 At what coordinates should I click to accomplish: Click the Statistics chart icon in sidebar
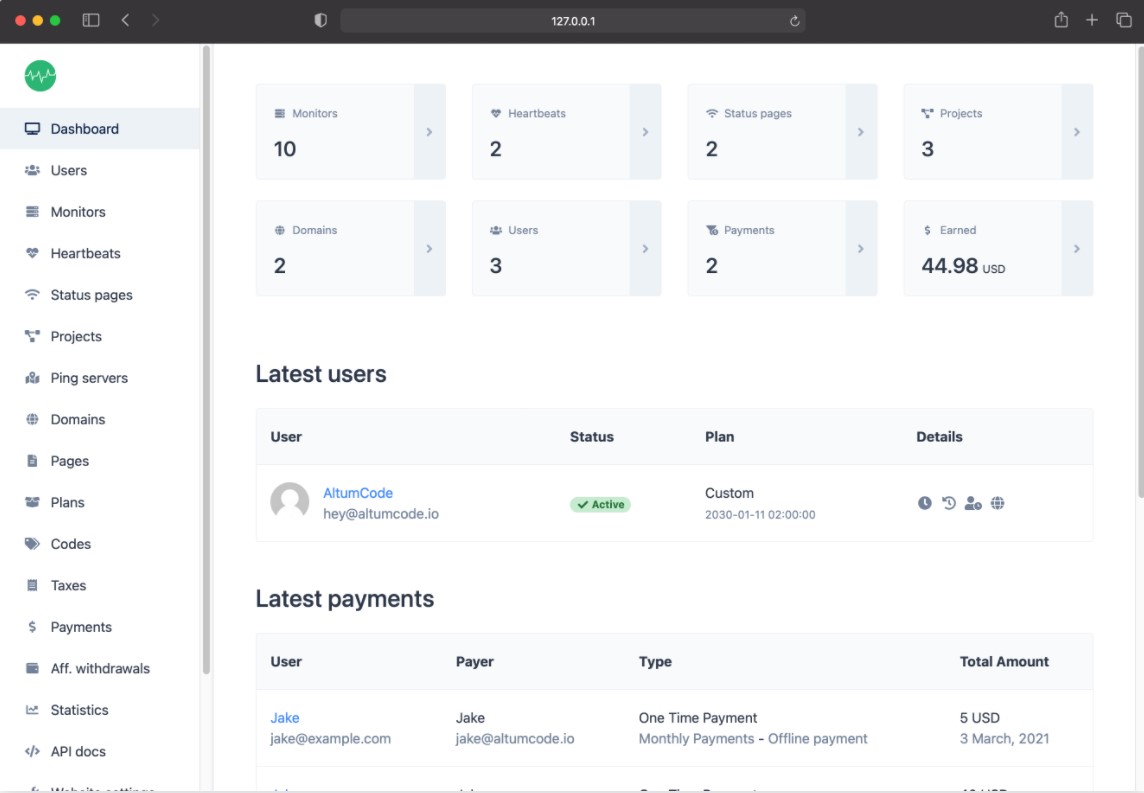click(32, 710)
